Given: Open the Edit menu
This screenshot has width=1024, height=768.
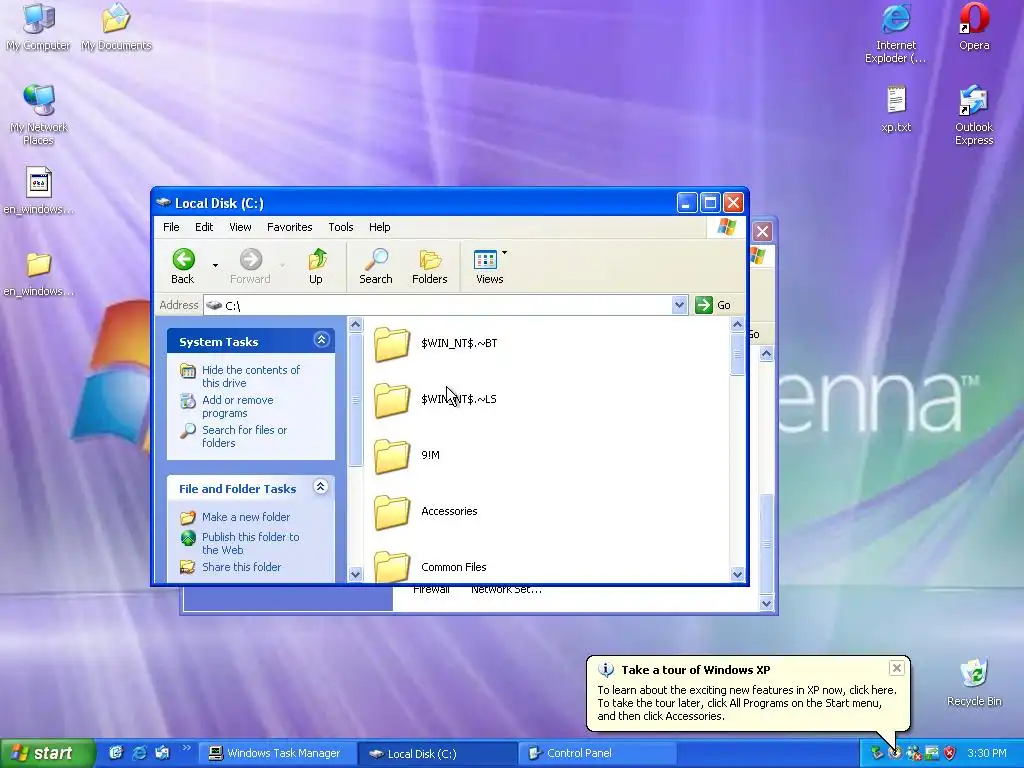Looking at the screenshot, I should click(x=204, y=227).
